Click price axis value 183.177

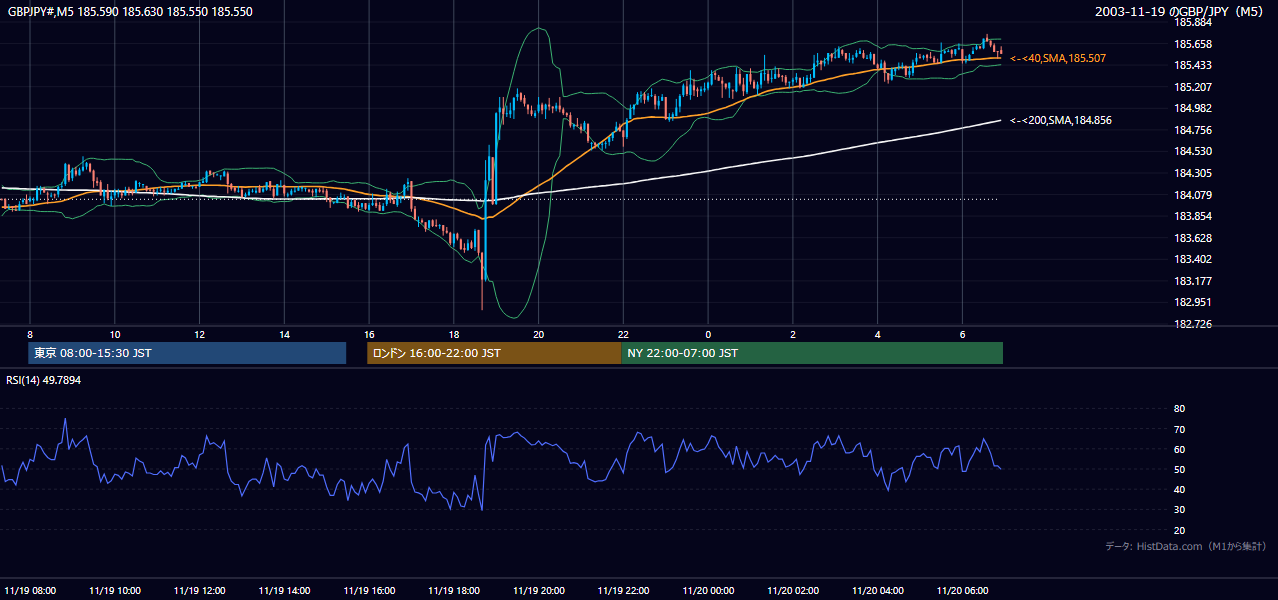click(x=1192, y=281)
